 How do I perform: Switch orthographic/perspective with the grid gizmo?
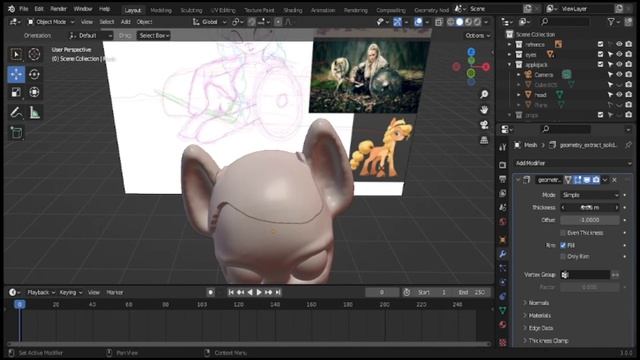[484, 140]
